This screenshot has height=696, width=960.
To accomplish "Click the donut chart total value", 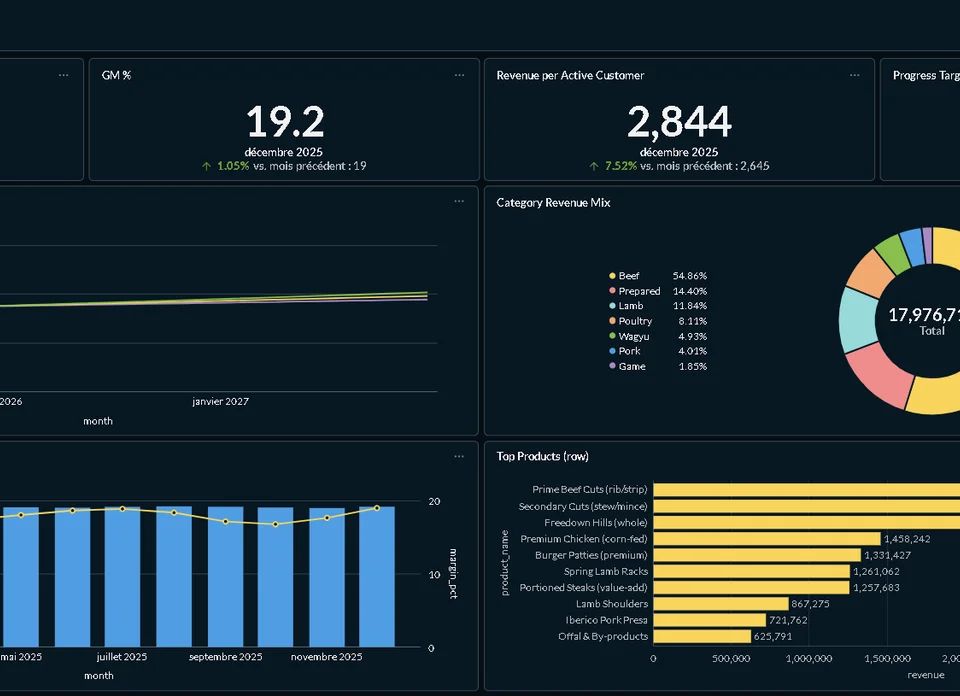I will [924, 315].
